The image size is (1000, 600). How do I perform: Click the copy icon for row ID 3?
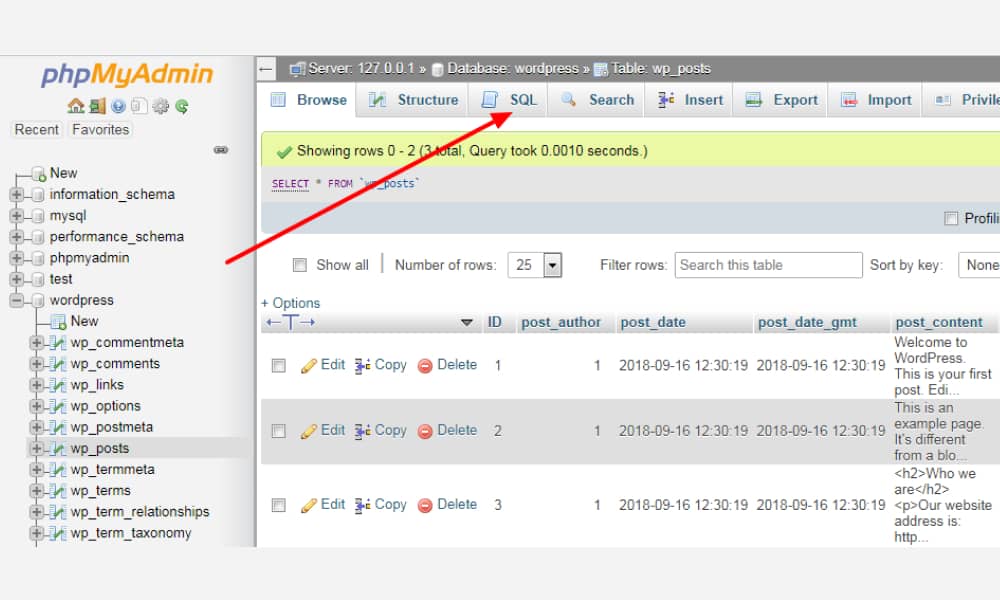[x=362, y=505]
